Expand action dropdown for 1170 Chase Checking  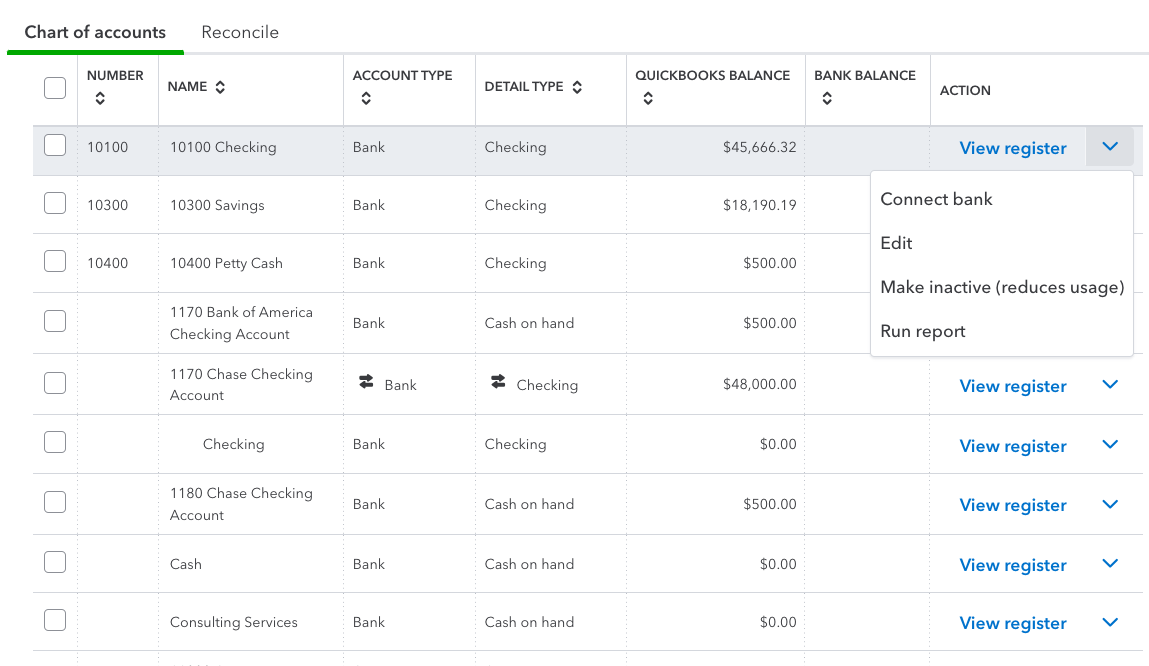pos(1109,385)
